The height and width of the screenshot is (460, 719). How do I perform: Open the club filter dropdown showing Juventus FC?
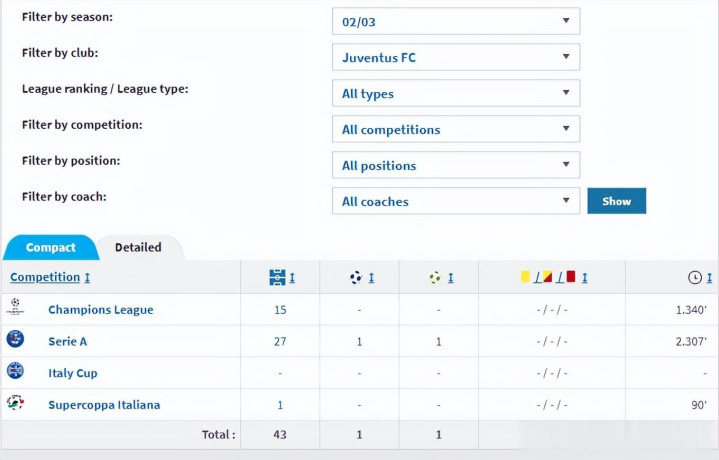coord(456,57)
